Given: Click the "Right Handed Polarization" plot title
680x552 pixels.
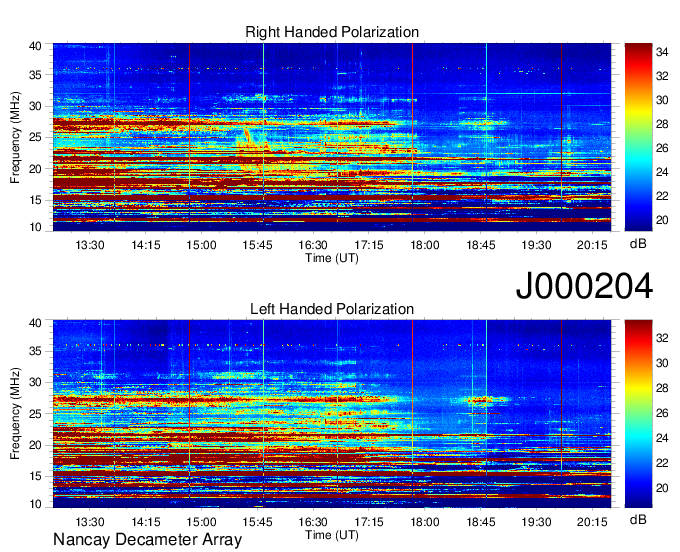Looking at the screenshot, I should pos(332,32).
